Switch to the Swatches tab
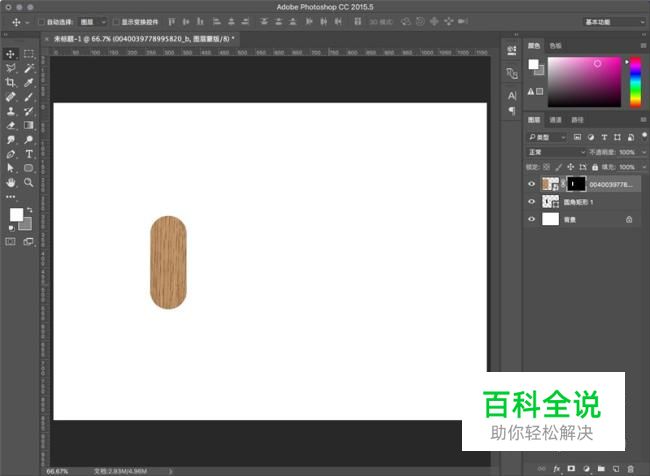The width and height of the screenshot is (650, 476). [555, 46]
